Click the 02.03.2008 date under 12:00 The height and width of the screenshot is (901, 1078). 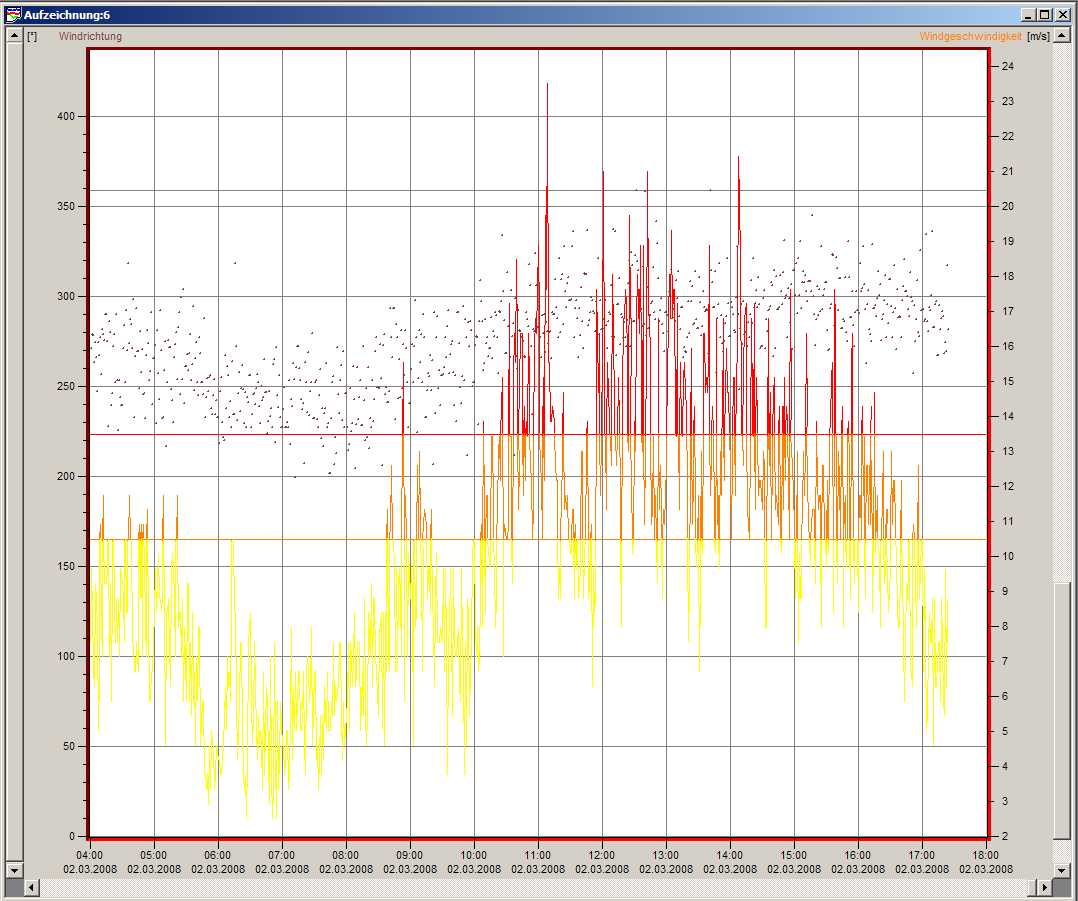coord(602,869)
